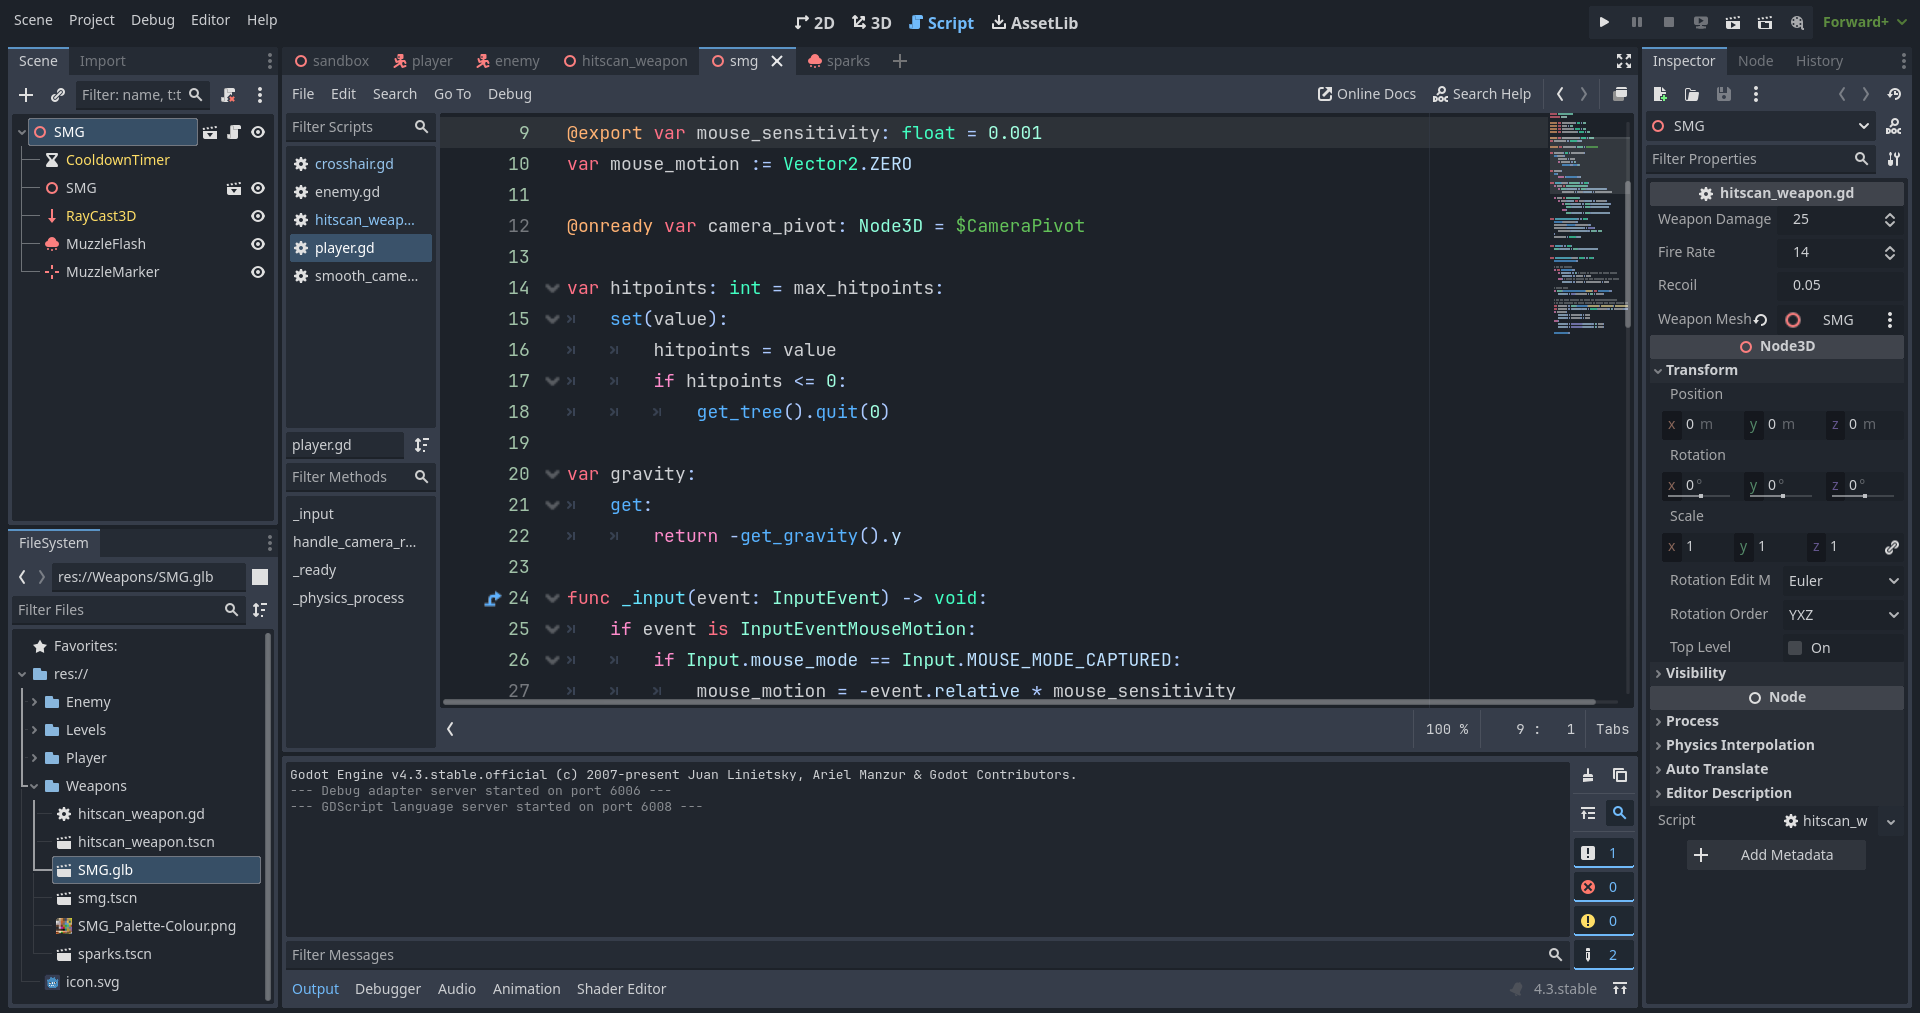Screen dimensions: 1920x1013
Task: Disable the Top Level checkbox
Action: (x=1793, y=647)
